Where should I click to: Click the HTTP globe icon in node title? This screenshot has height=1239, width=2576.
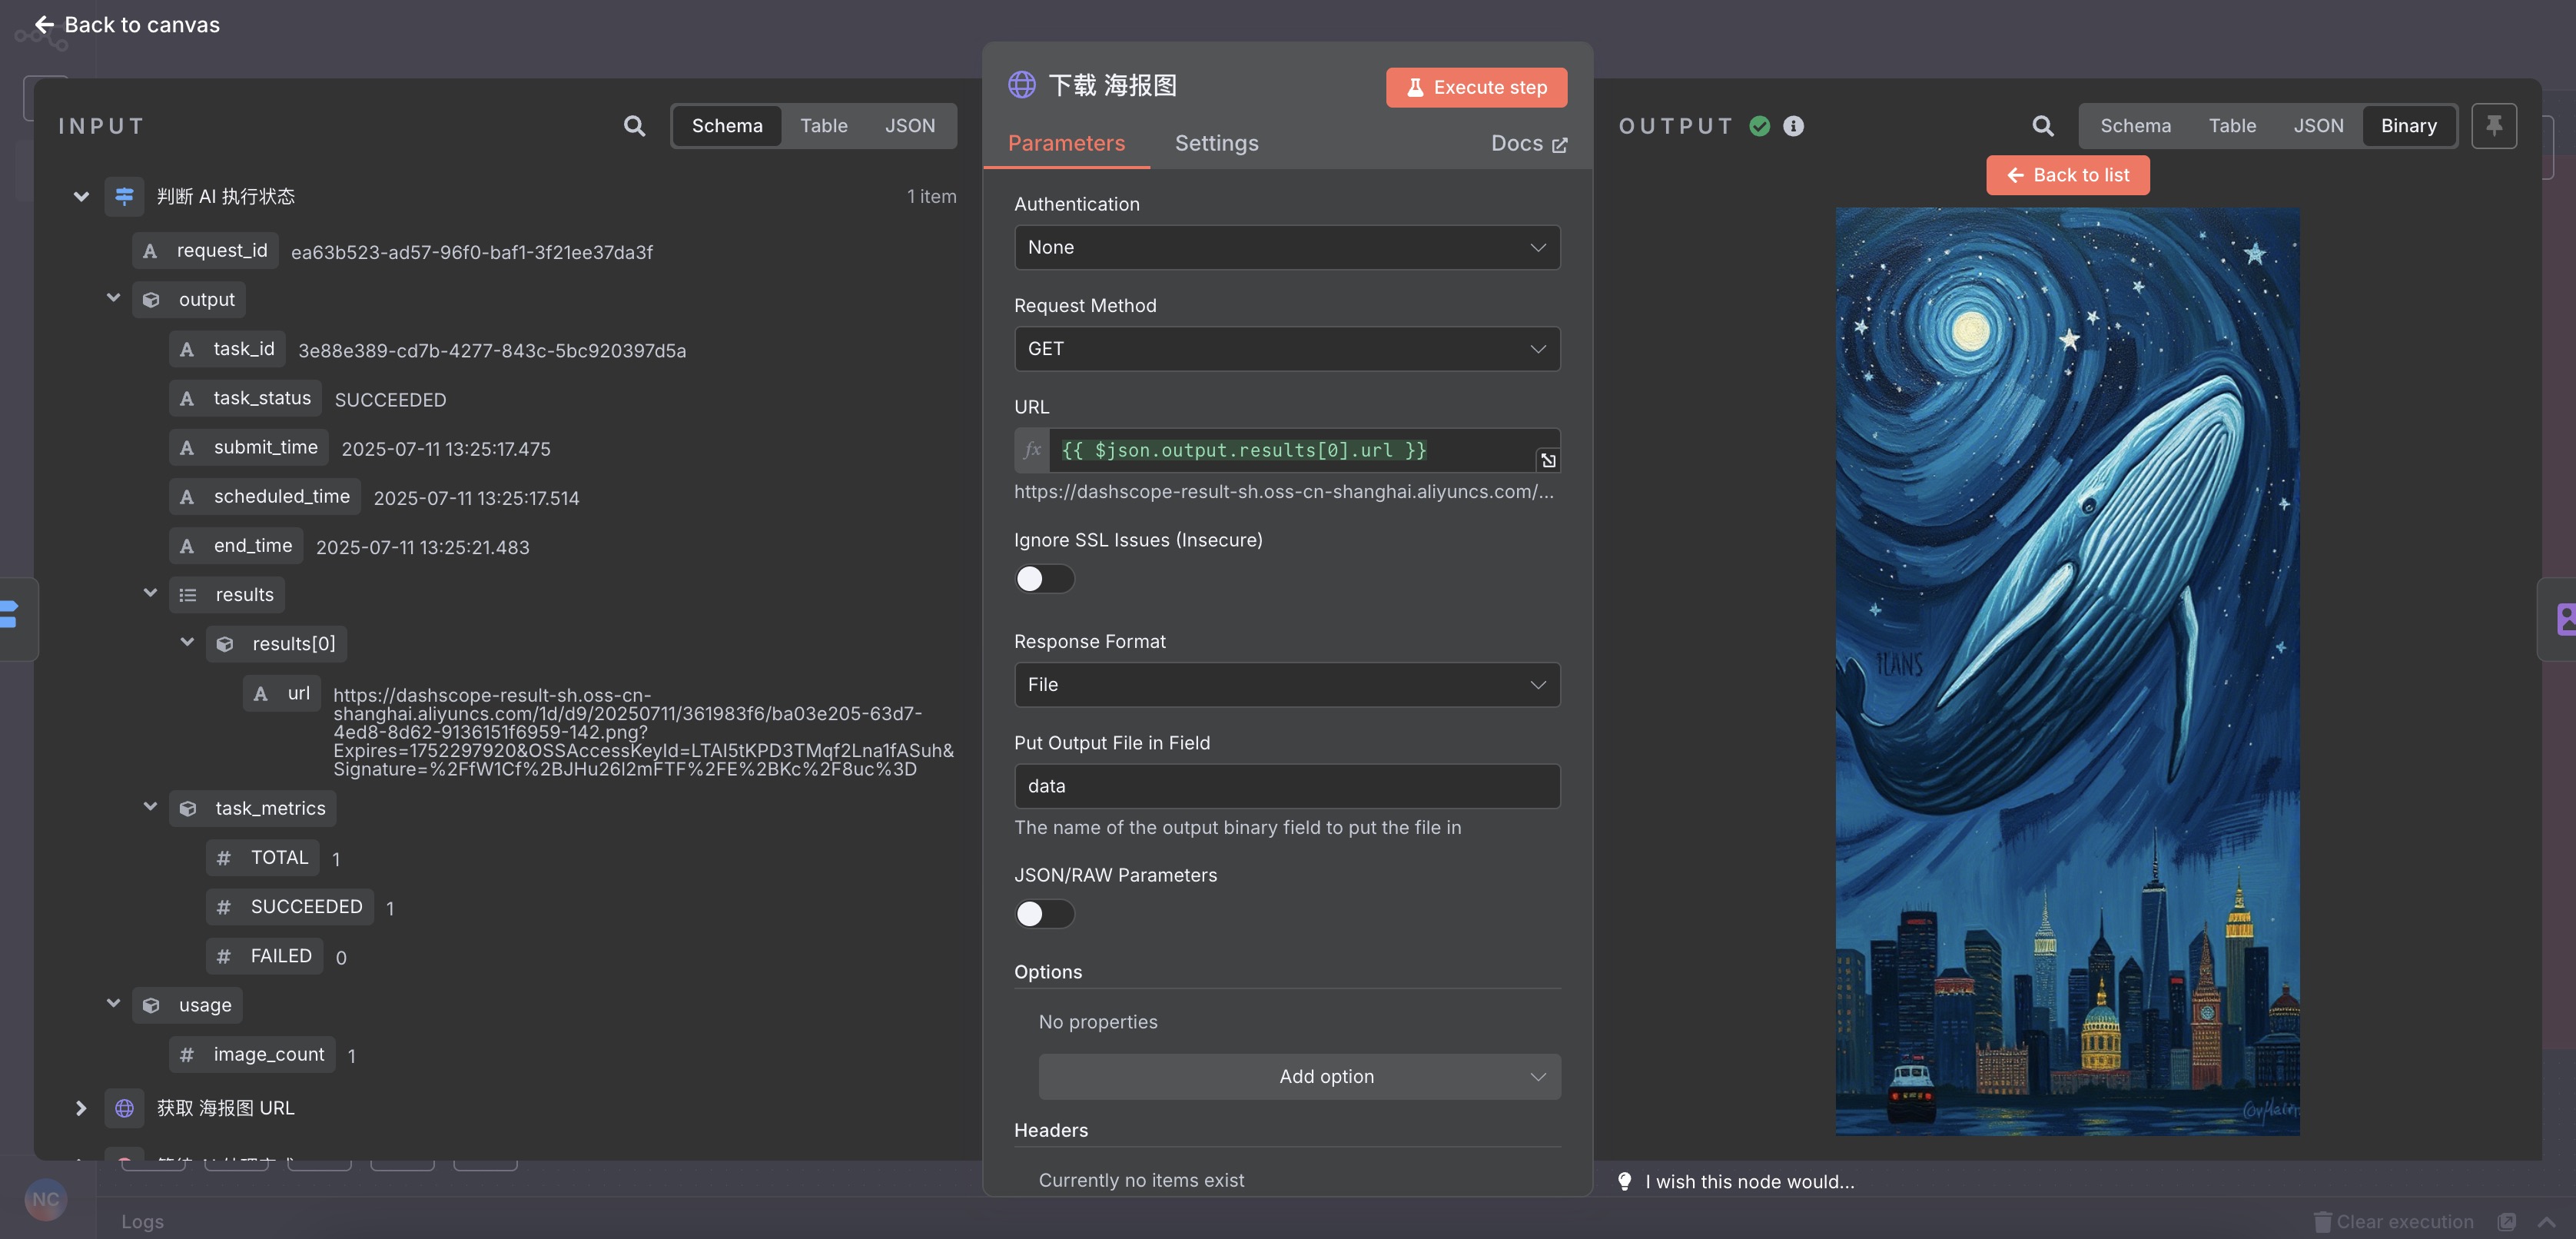1021,85
